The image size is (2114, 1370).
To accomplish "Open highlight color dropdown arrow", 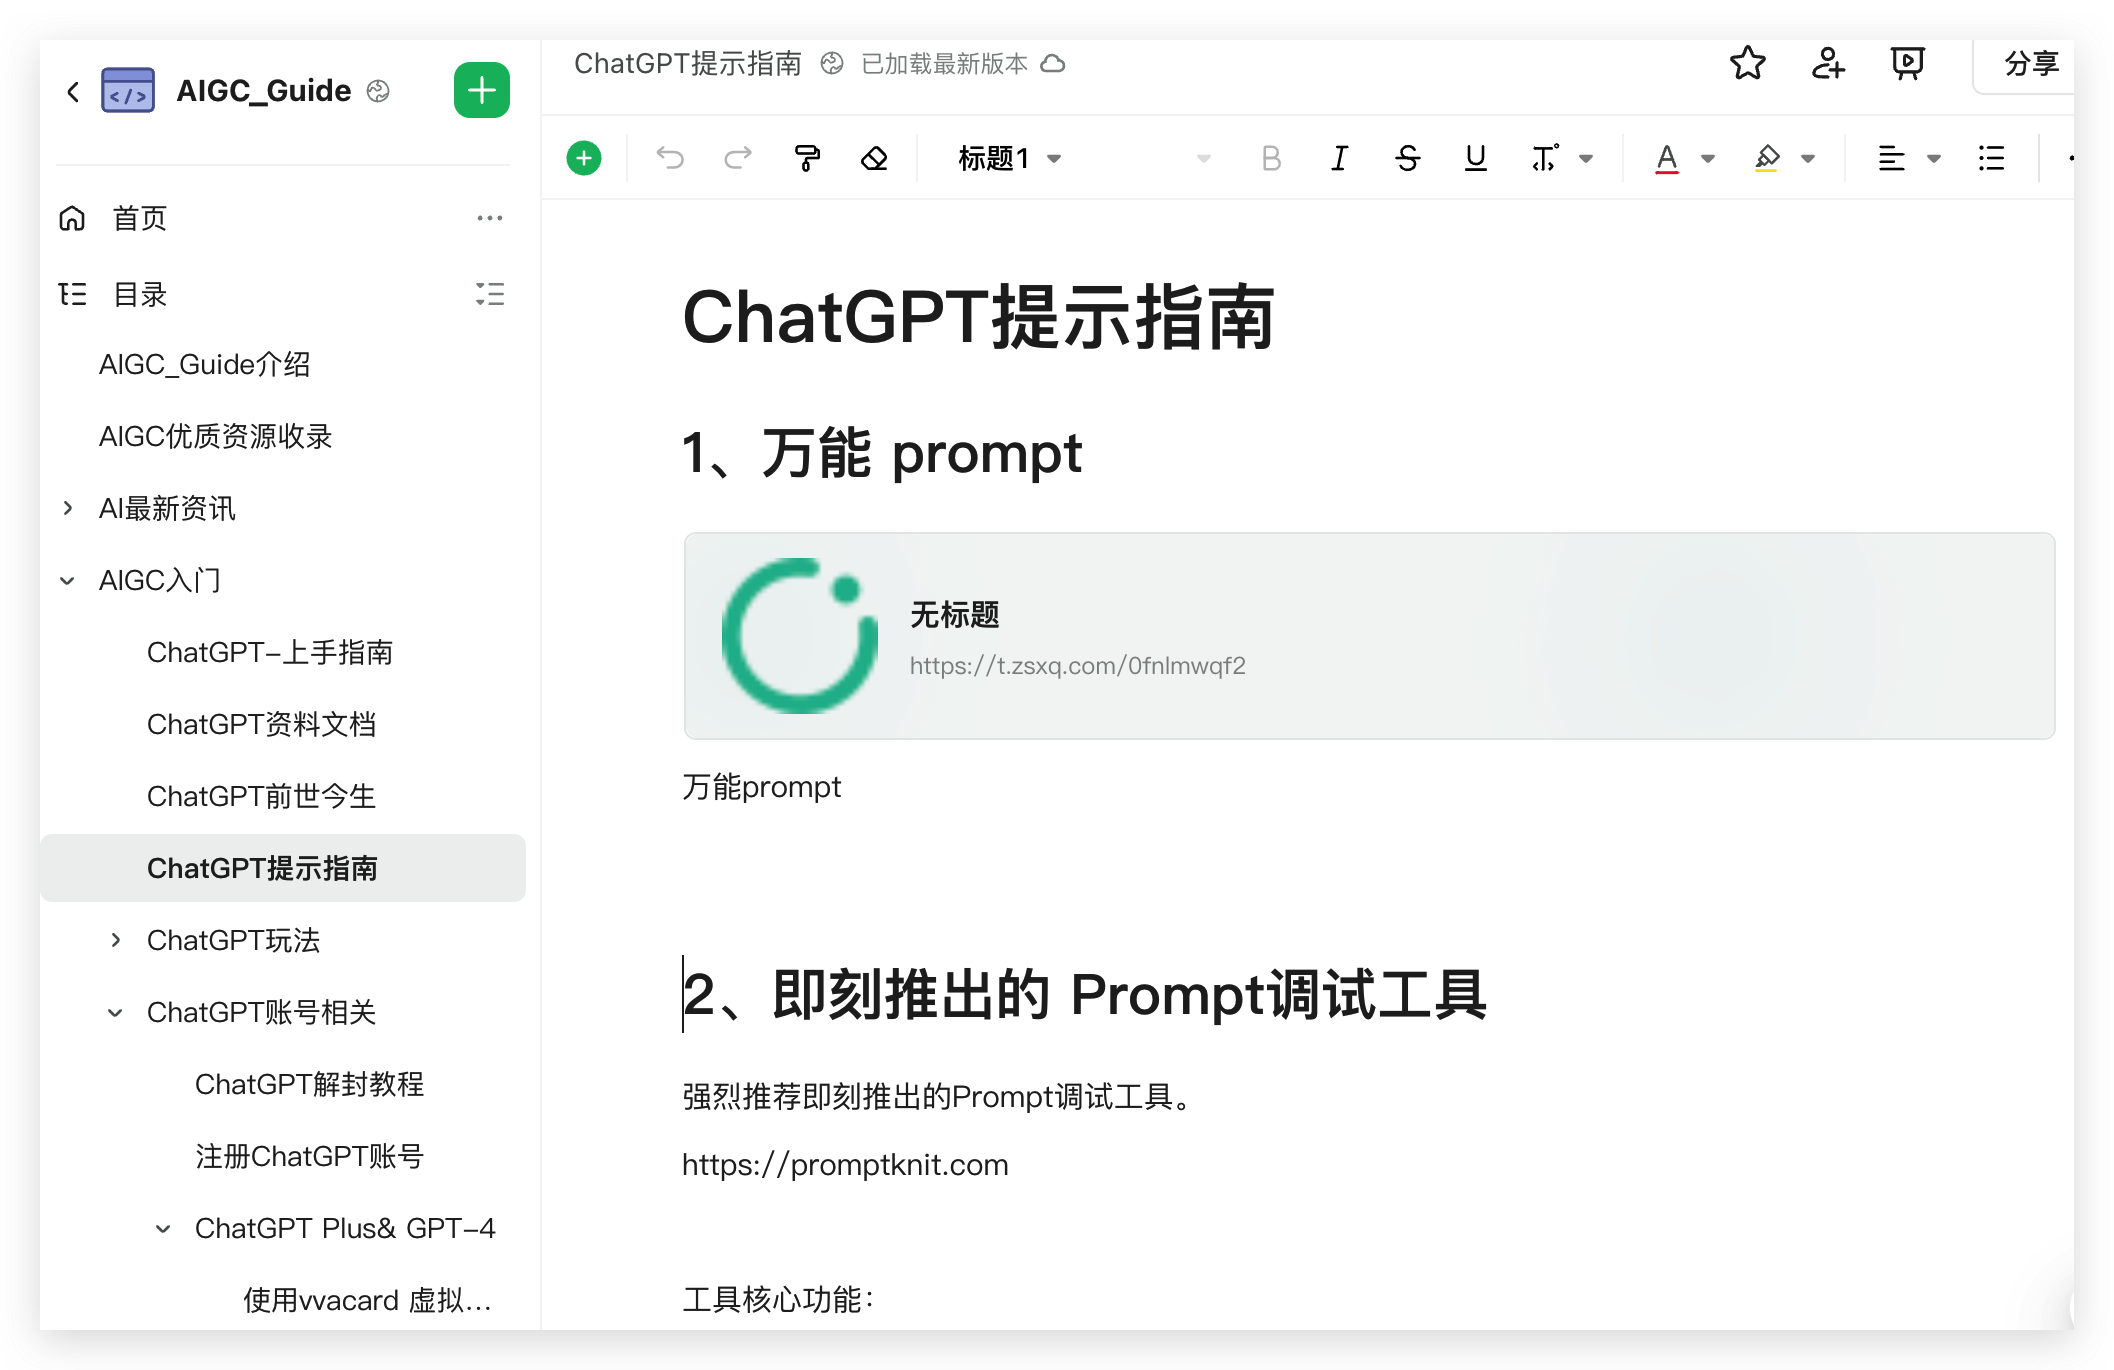I will [1808, 158].
